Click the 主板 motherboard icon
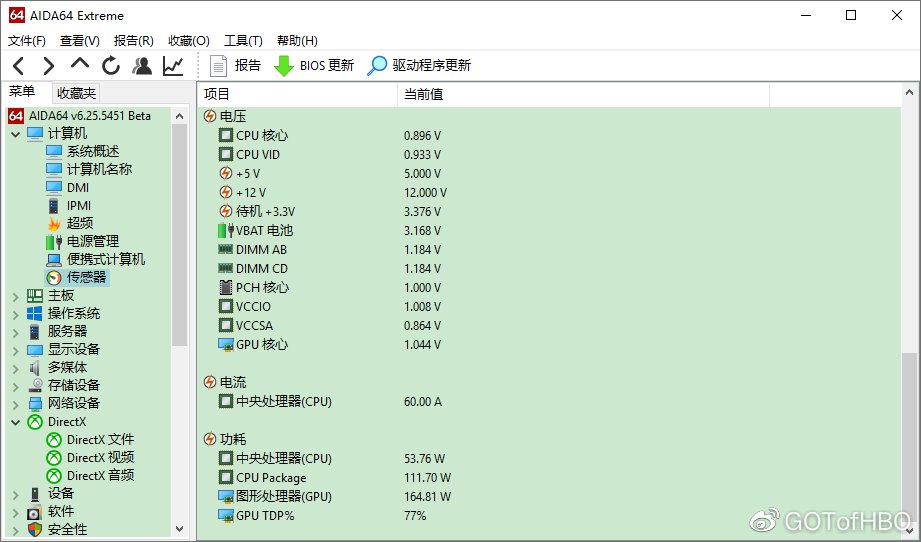 [35, 296]
